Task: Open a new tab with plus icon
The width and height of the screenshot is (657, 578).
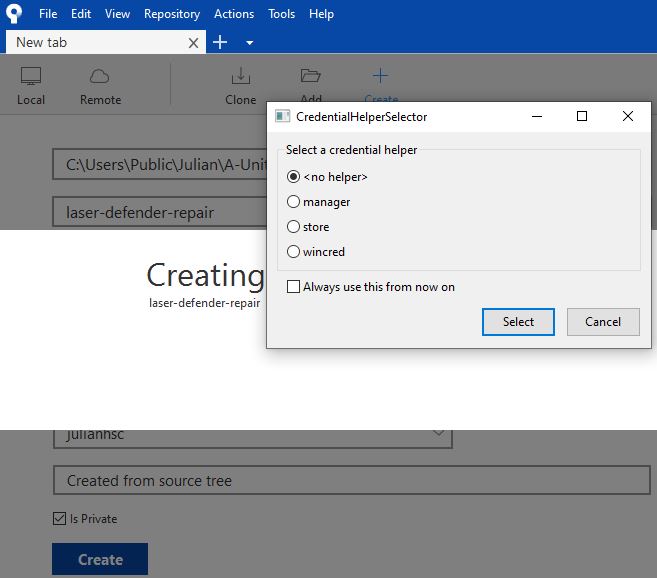Action: pyautogui.click(x=220, y=42)
